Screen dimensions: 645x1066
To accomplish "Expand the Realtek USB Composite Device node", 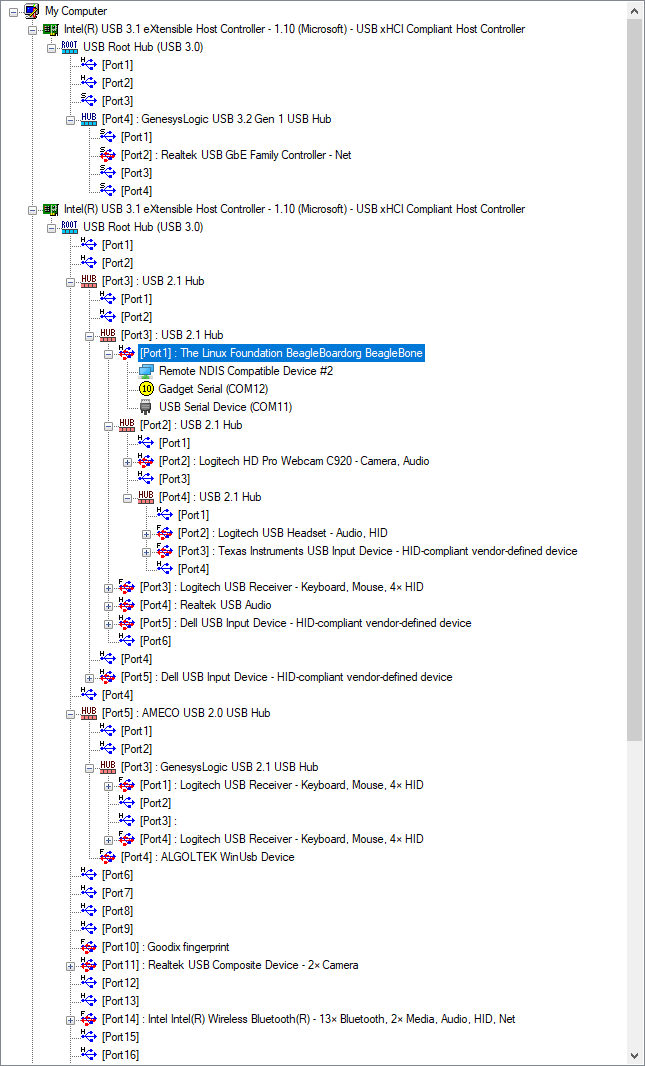I will (70, 965).
